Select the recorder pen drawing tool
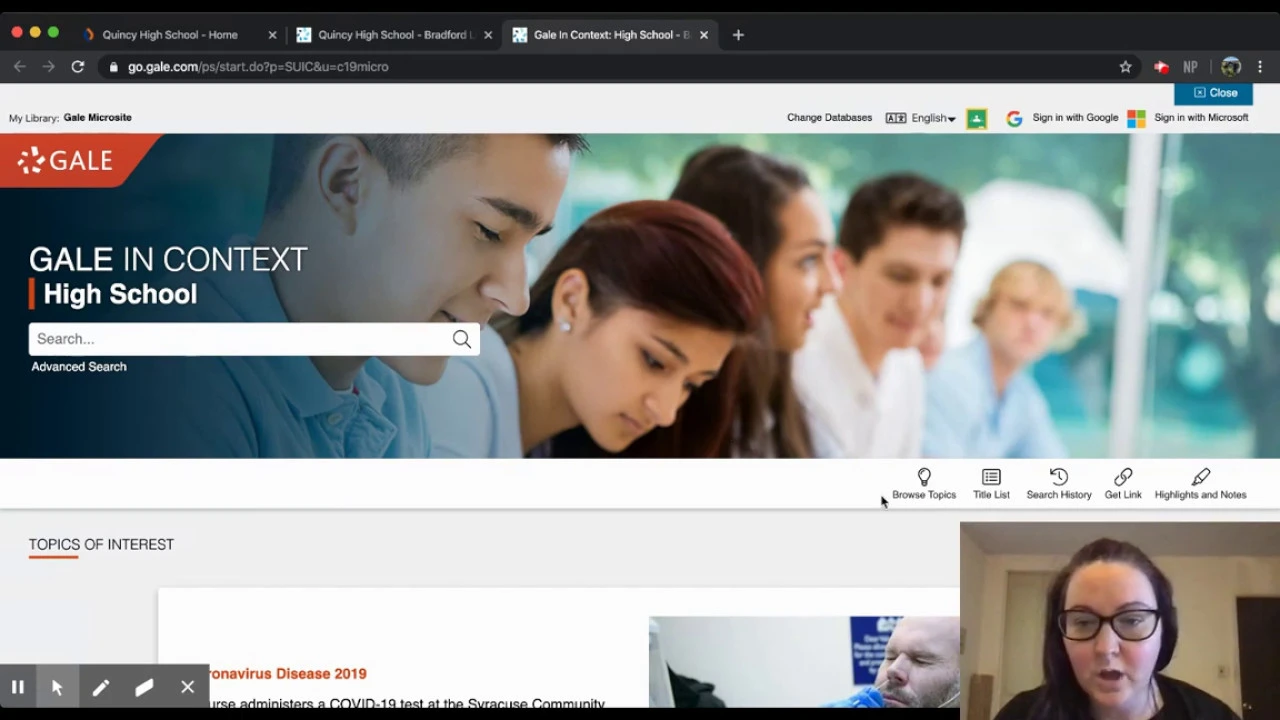Screen dimensions: 1280x720 (101, 688)
